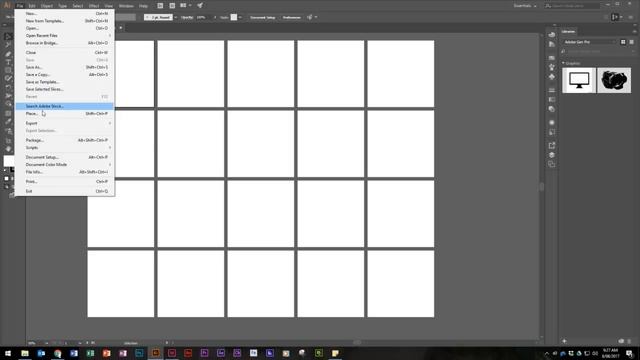
Task: Select the Rotate tool
Action: coord(8,87)
